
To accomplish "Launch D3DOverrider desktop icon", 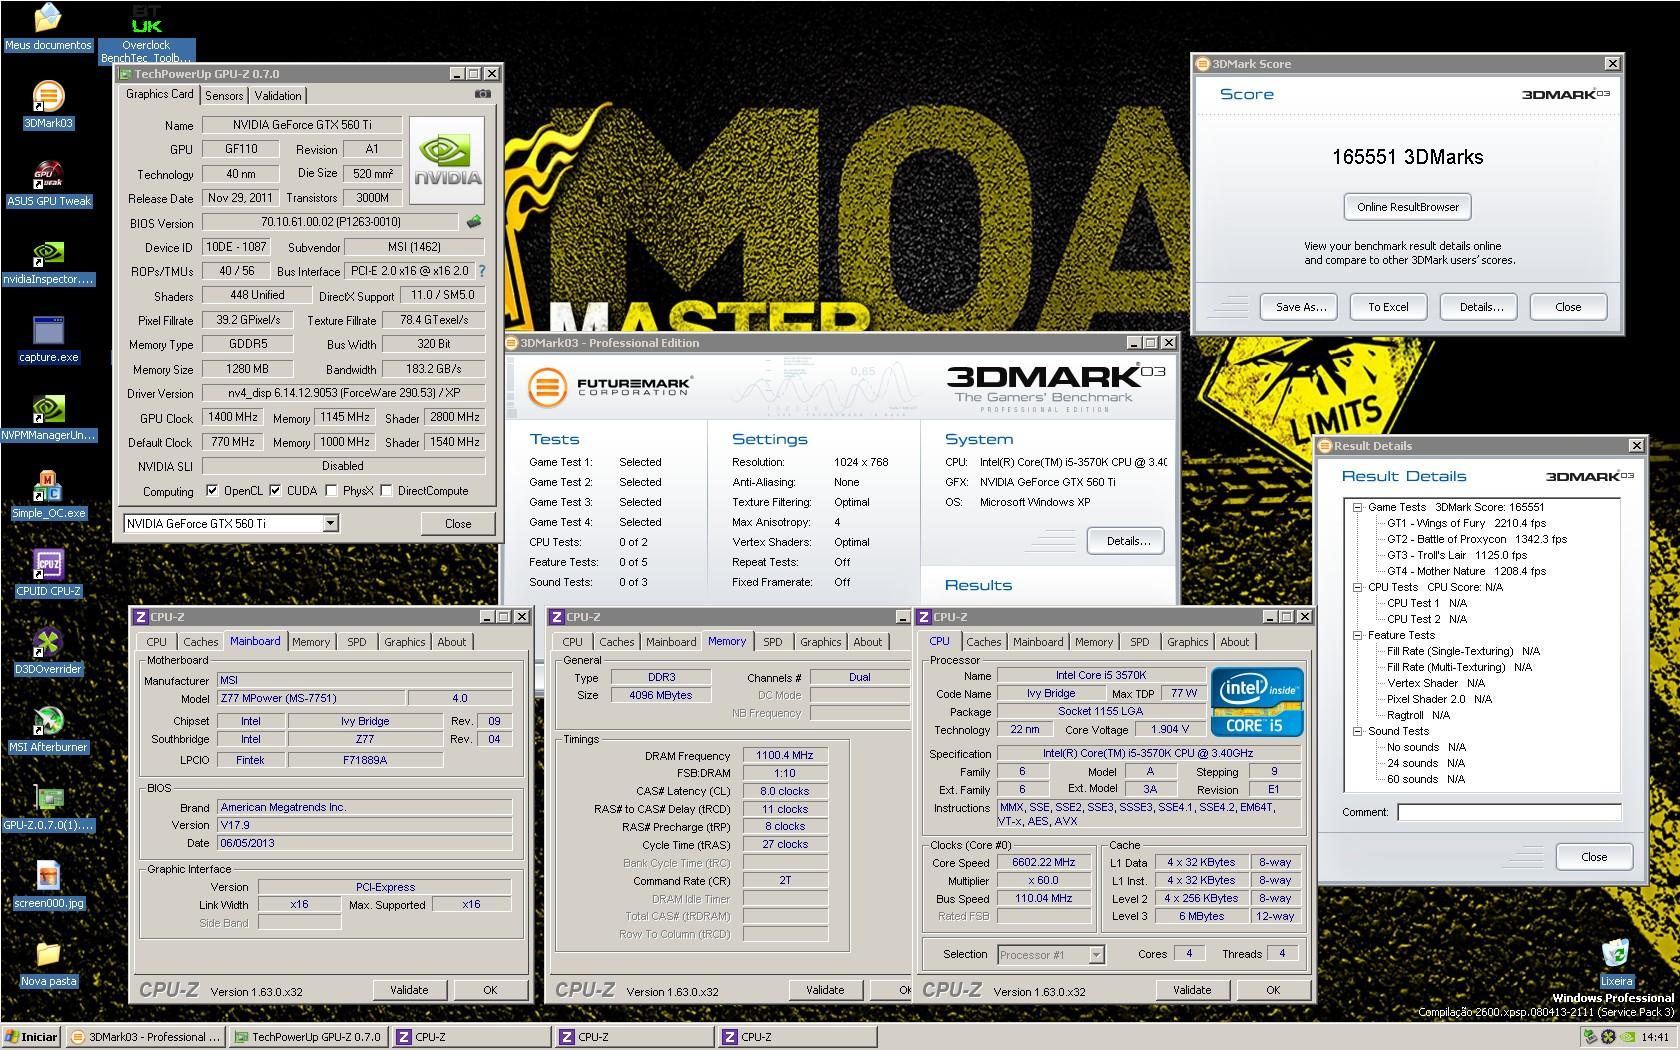I will coord(48,651).
